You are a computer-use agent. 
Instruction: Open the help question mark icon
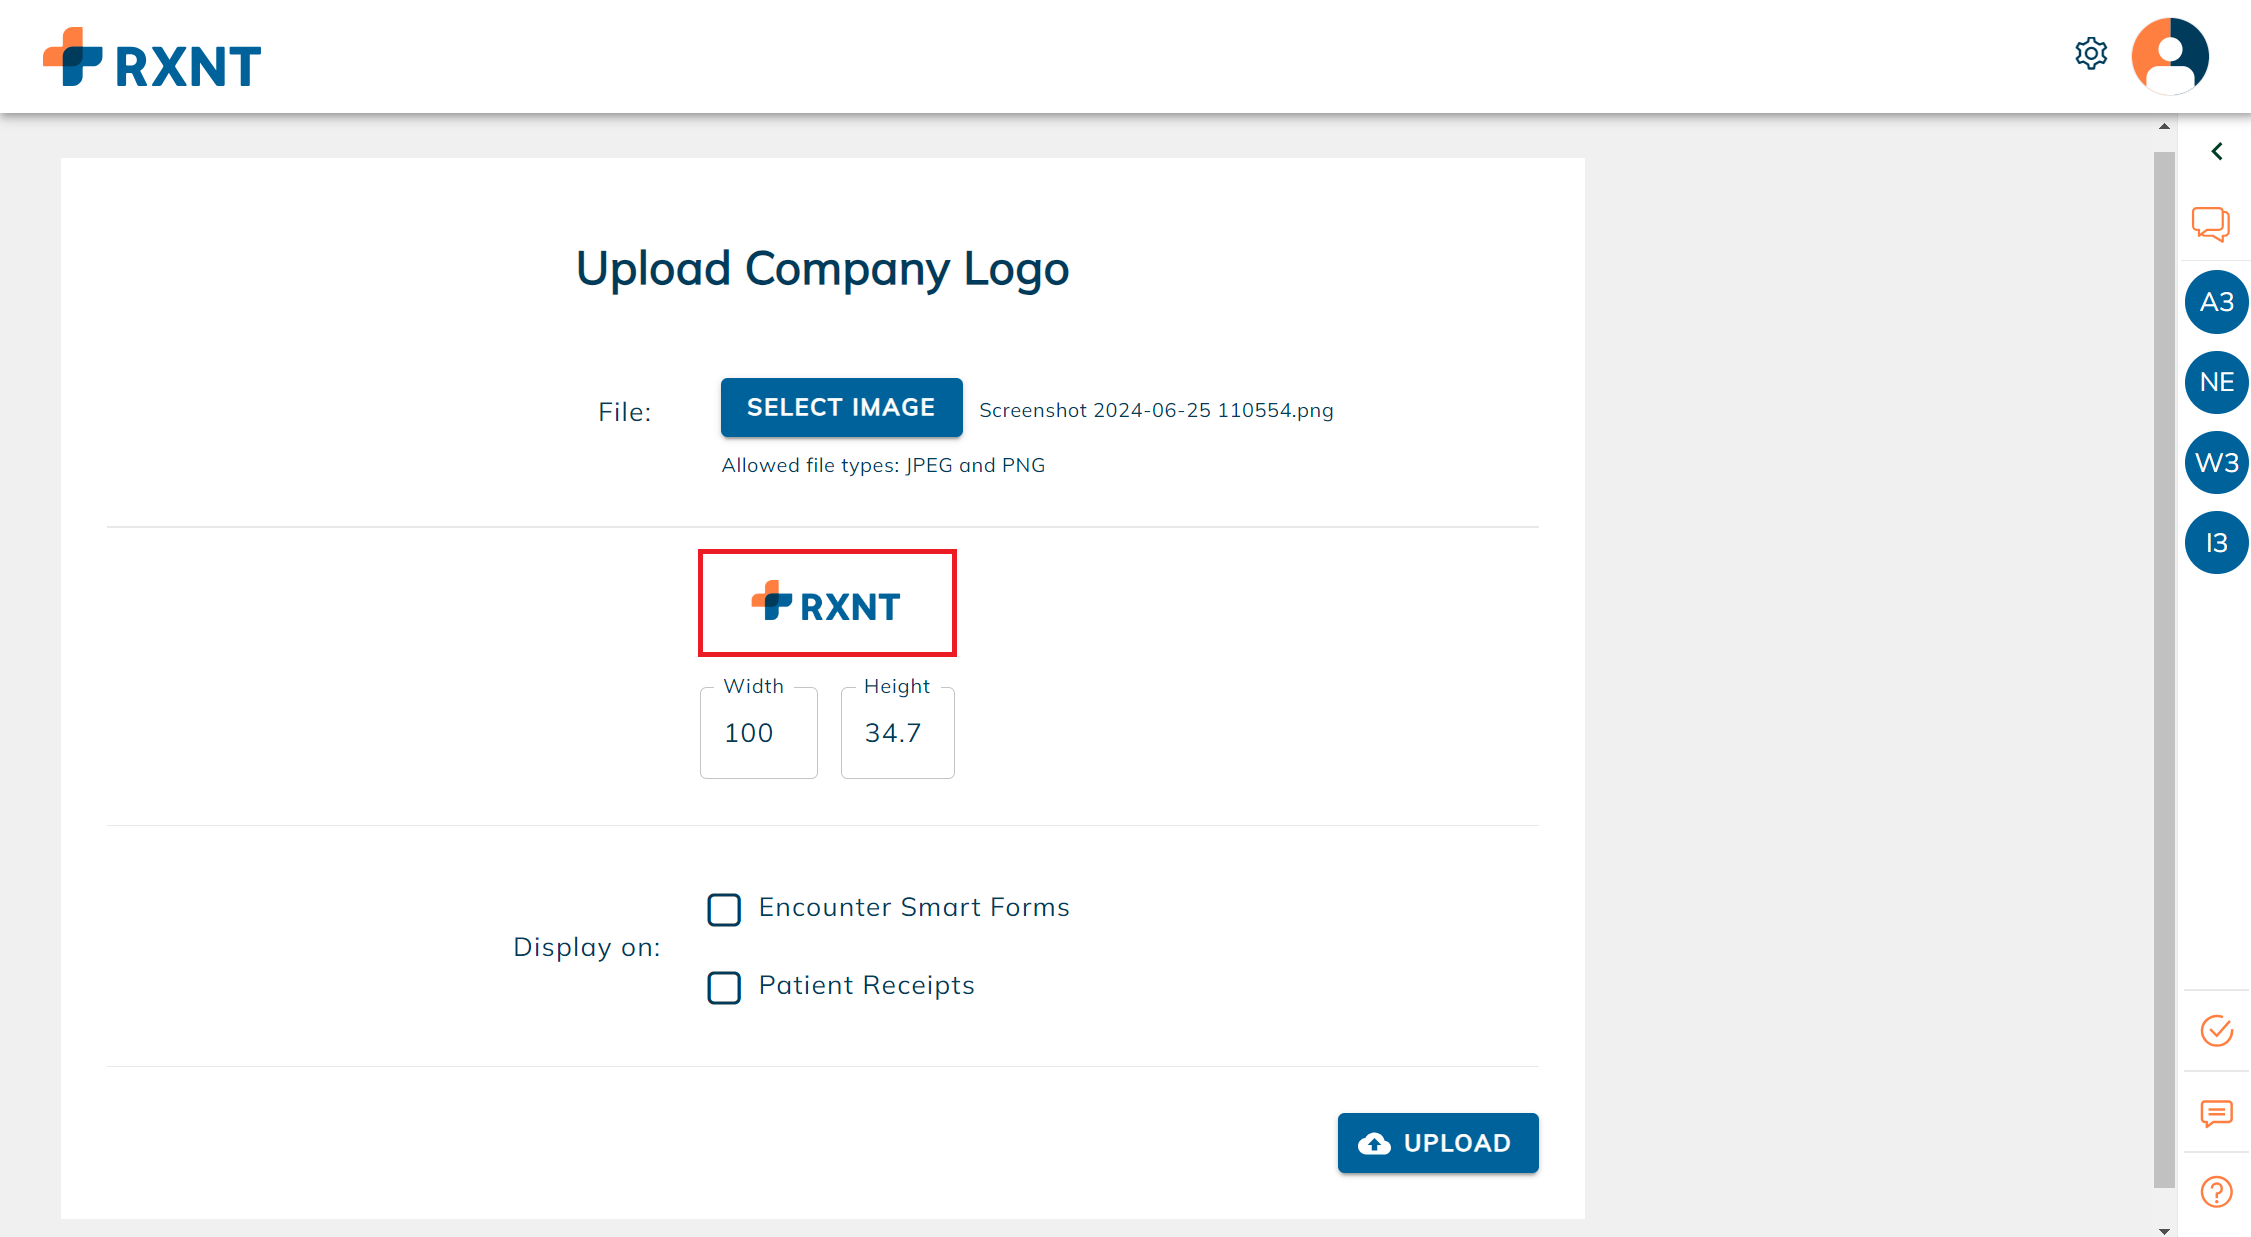click(2217, 1192)
